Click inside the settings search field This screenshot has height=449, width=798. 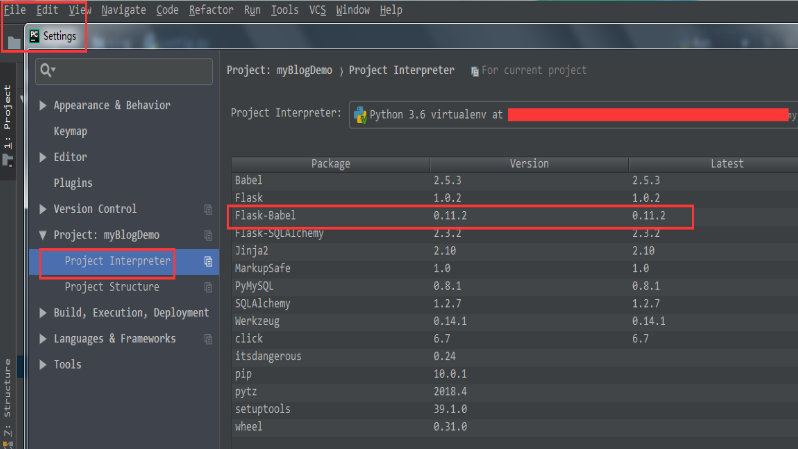click(x=130, y=71)
